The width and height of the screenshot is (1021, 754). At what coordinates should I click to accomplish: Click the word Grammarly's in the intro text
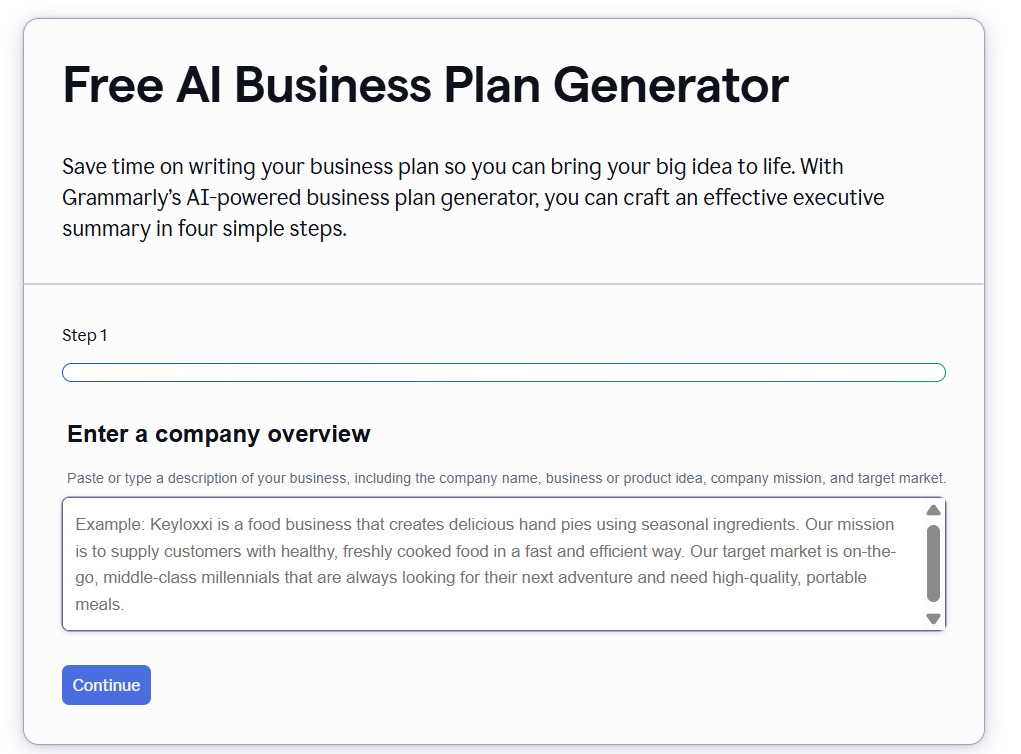pos(121,198)
